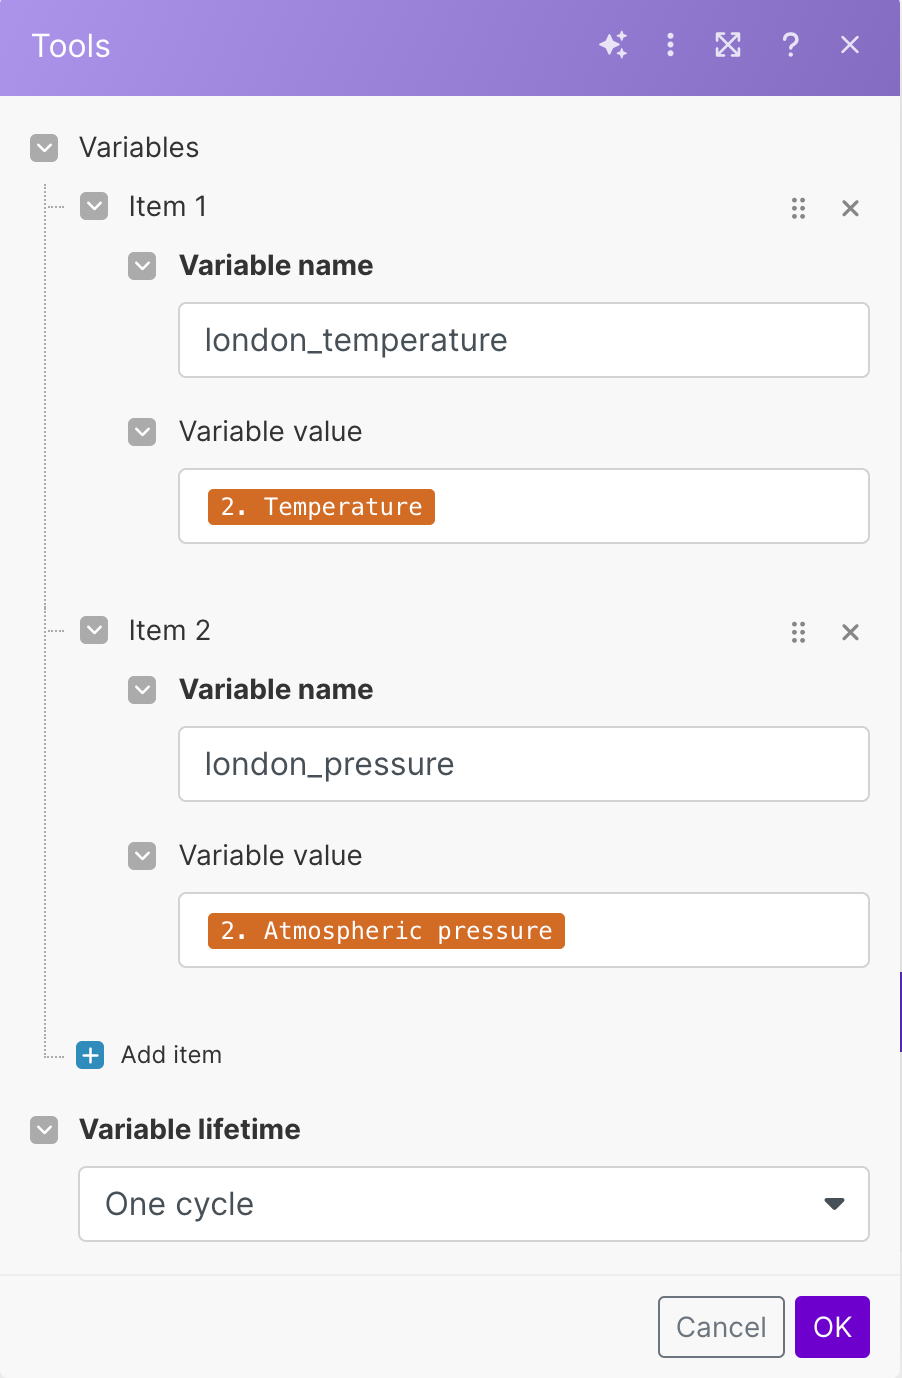The height and width of the screenshot is (1378, 902).
Task: Grab the drag handle for Item 1
Action: [x=798, y=208]
